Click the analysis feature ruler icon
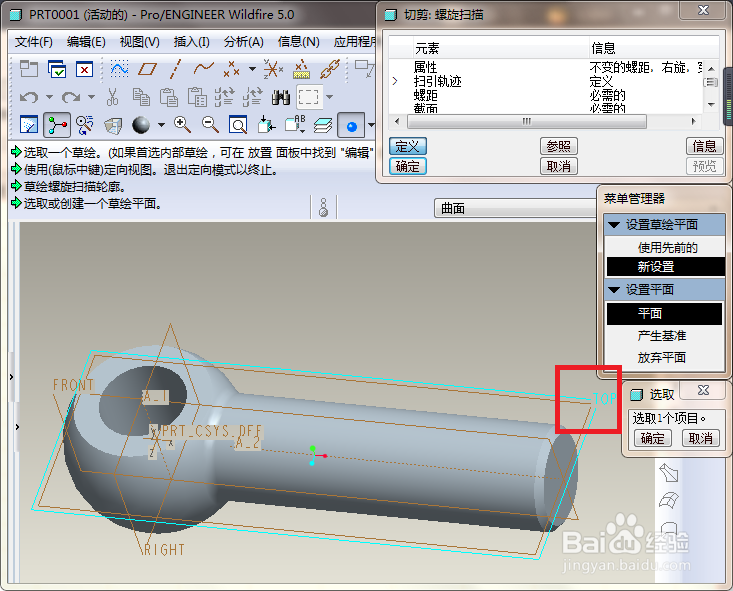The width and height of the screenshot is (733, 591). point(302,69)
